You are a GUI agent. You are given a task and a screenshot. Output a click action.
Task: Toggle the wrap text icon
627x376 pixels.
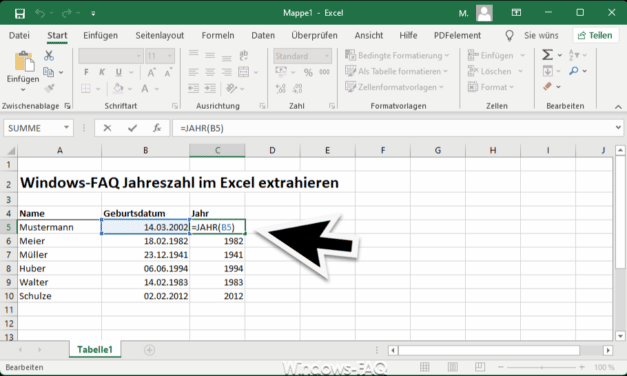[244, 55]
